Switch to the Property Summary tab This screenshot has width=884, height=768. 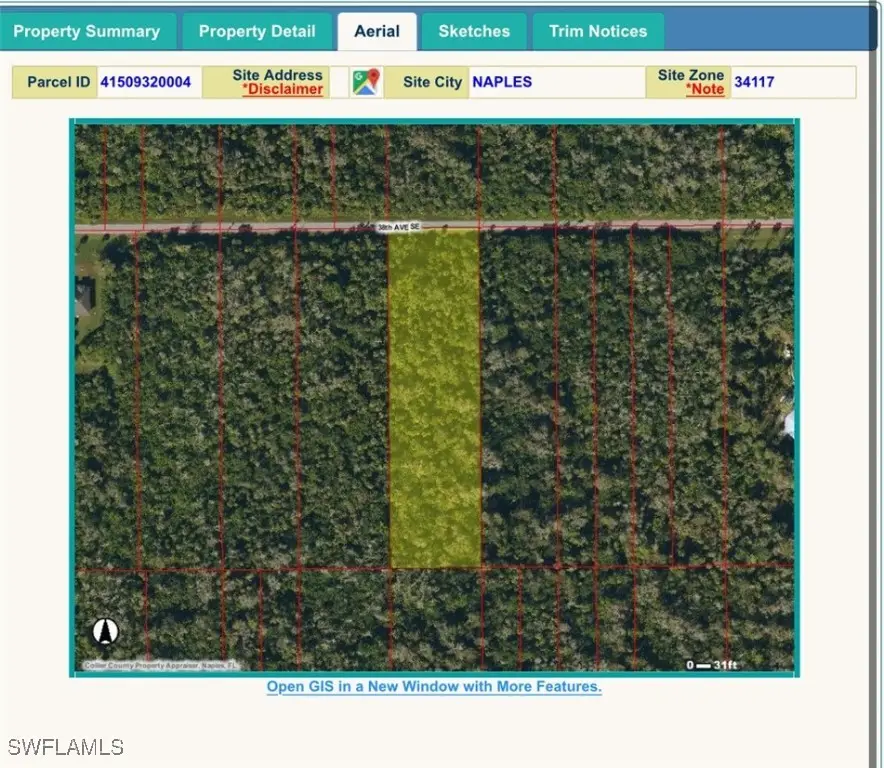[88, 31]
